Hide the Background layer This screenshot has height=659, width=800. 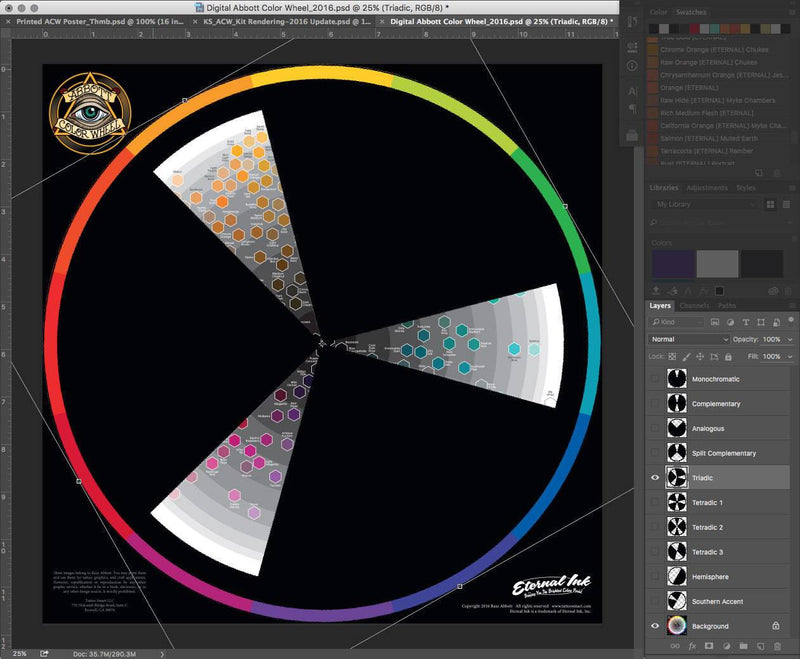pyautogui.click(x=656, y=625)
